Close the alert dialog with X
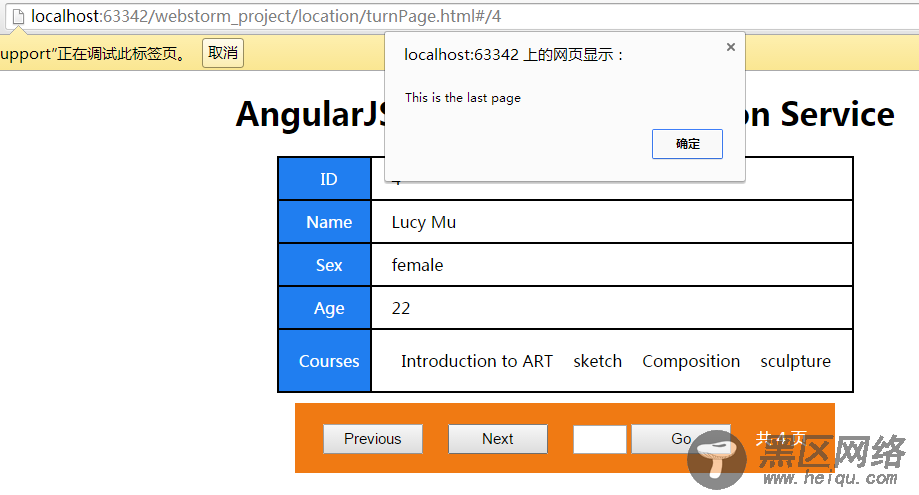The width and height of the screenshot is (919, 495). pos(730,47)
